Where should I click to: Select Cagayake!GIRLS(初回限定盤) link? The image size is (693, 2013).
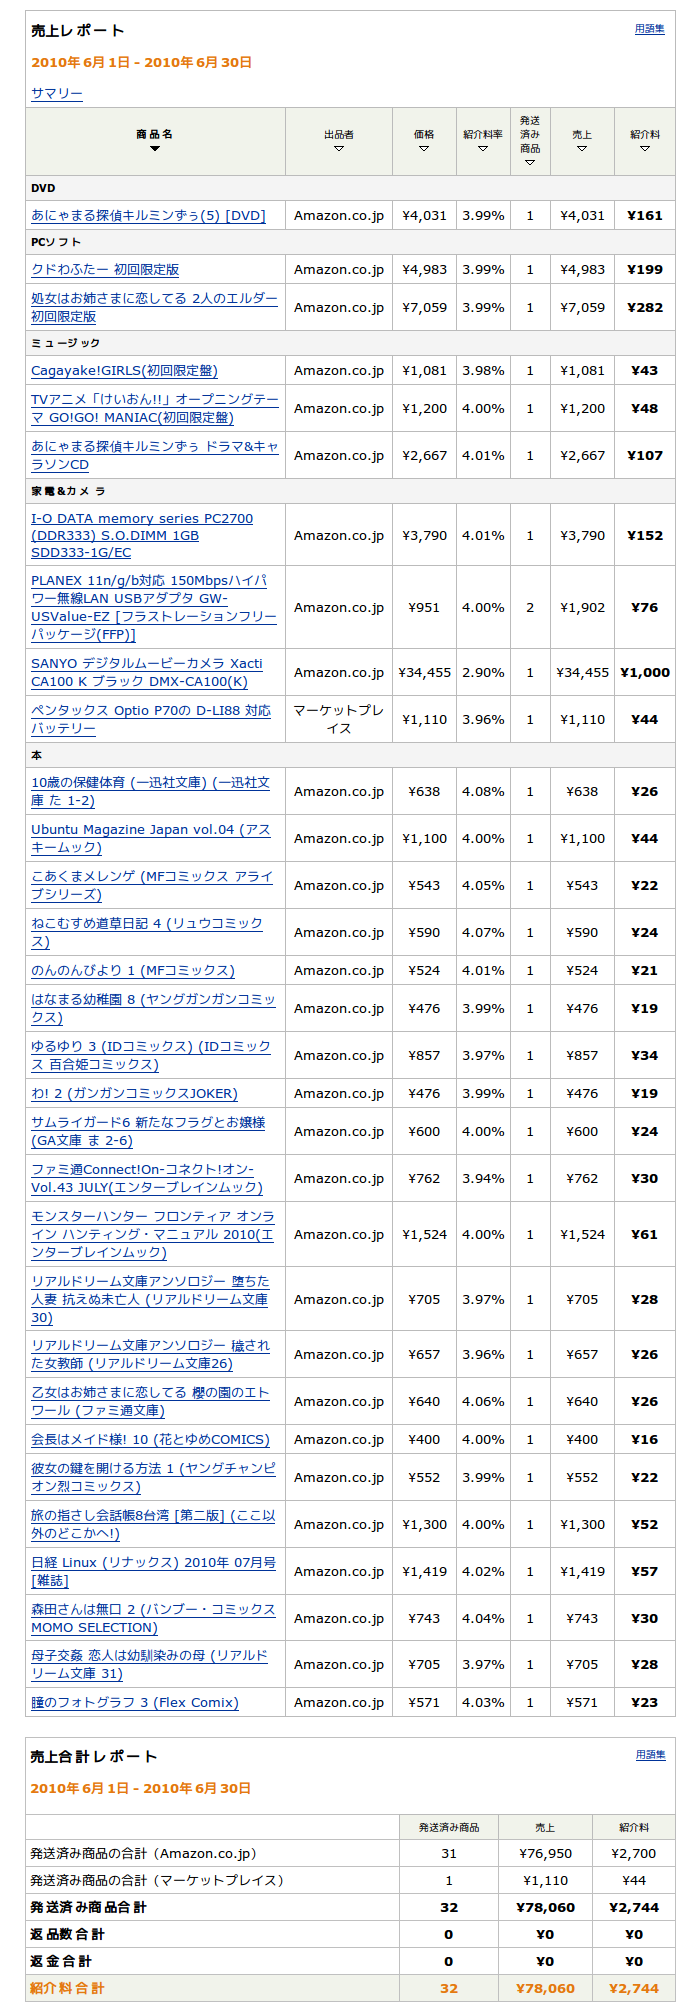tap(124, 370)
